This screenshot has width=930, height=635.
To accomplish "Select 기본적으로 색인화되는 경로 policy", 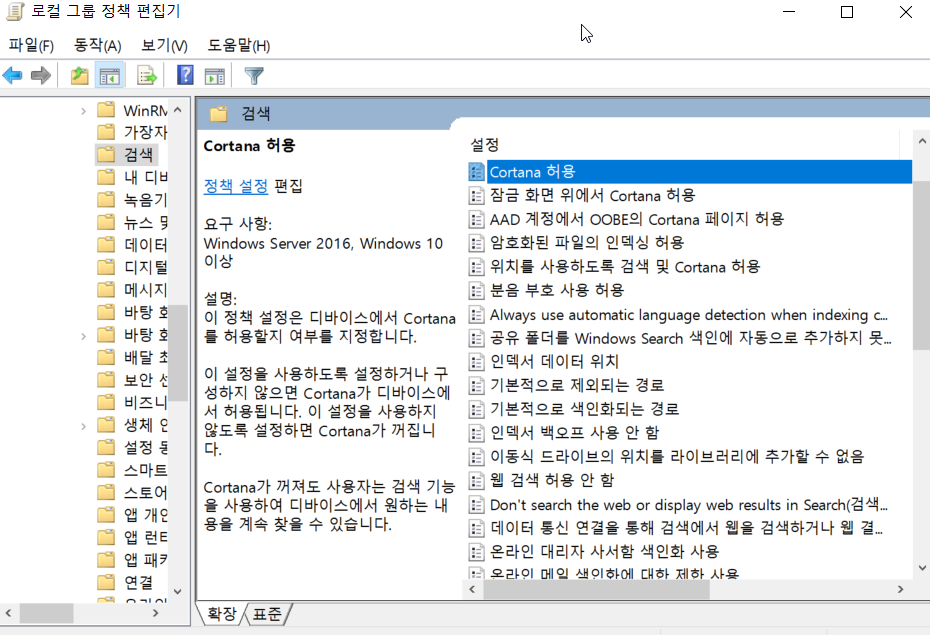I will [x=584, y=409].
